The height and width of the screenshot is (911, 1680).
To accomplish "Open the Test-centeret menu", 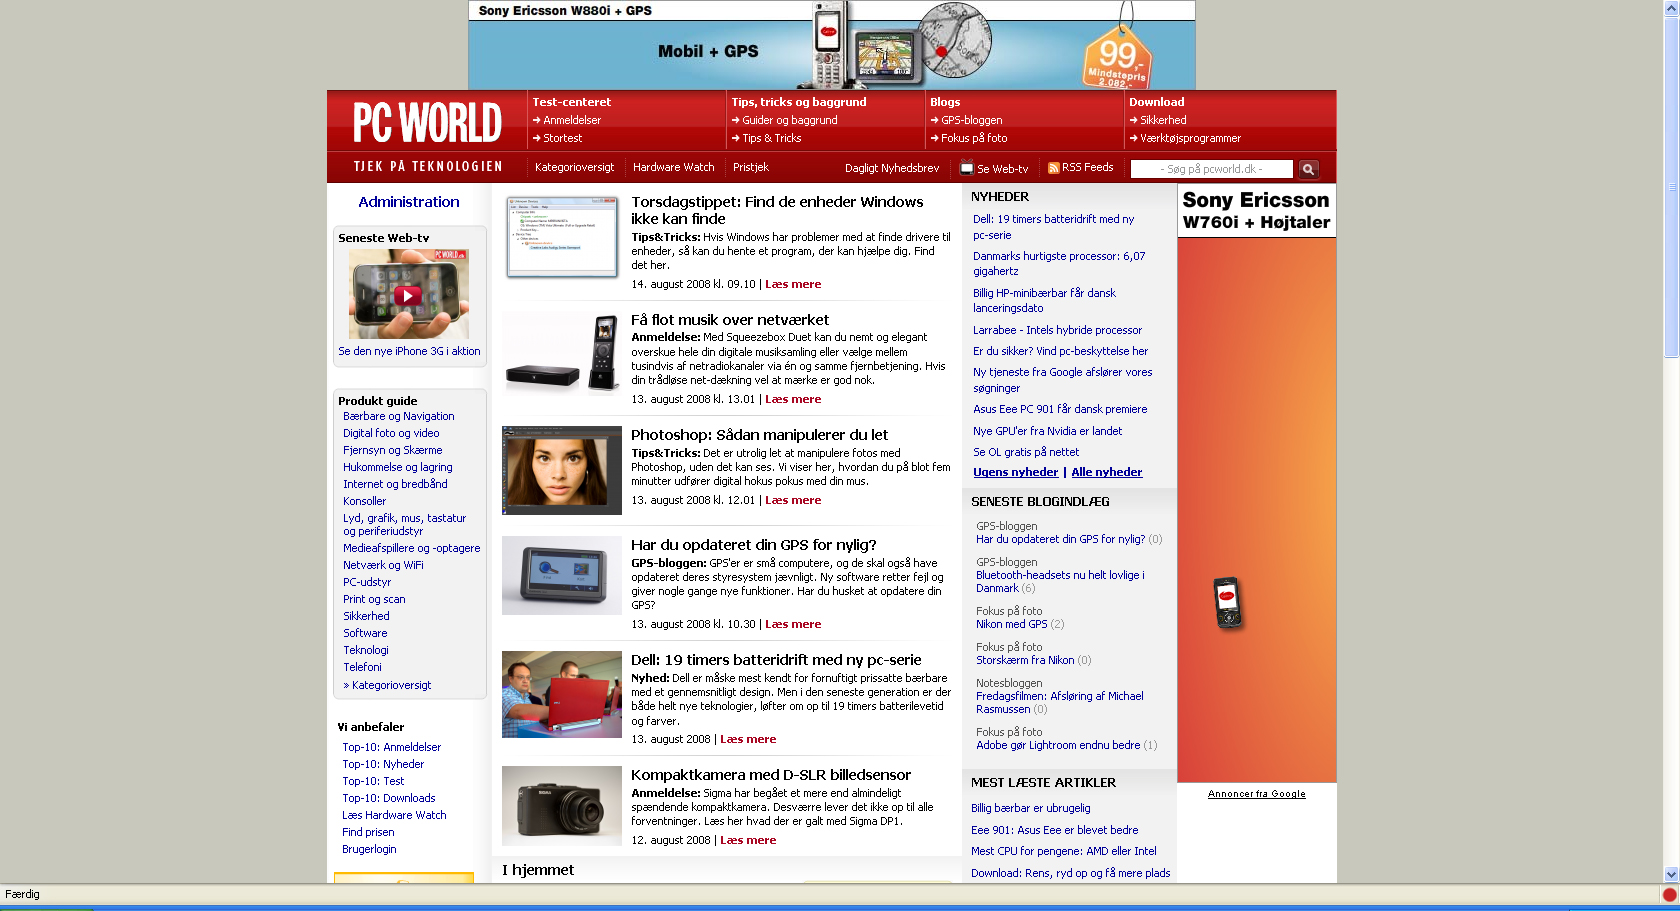I will tap(572, 102).
